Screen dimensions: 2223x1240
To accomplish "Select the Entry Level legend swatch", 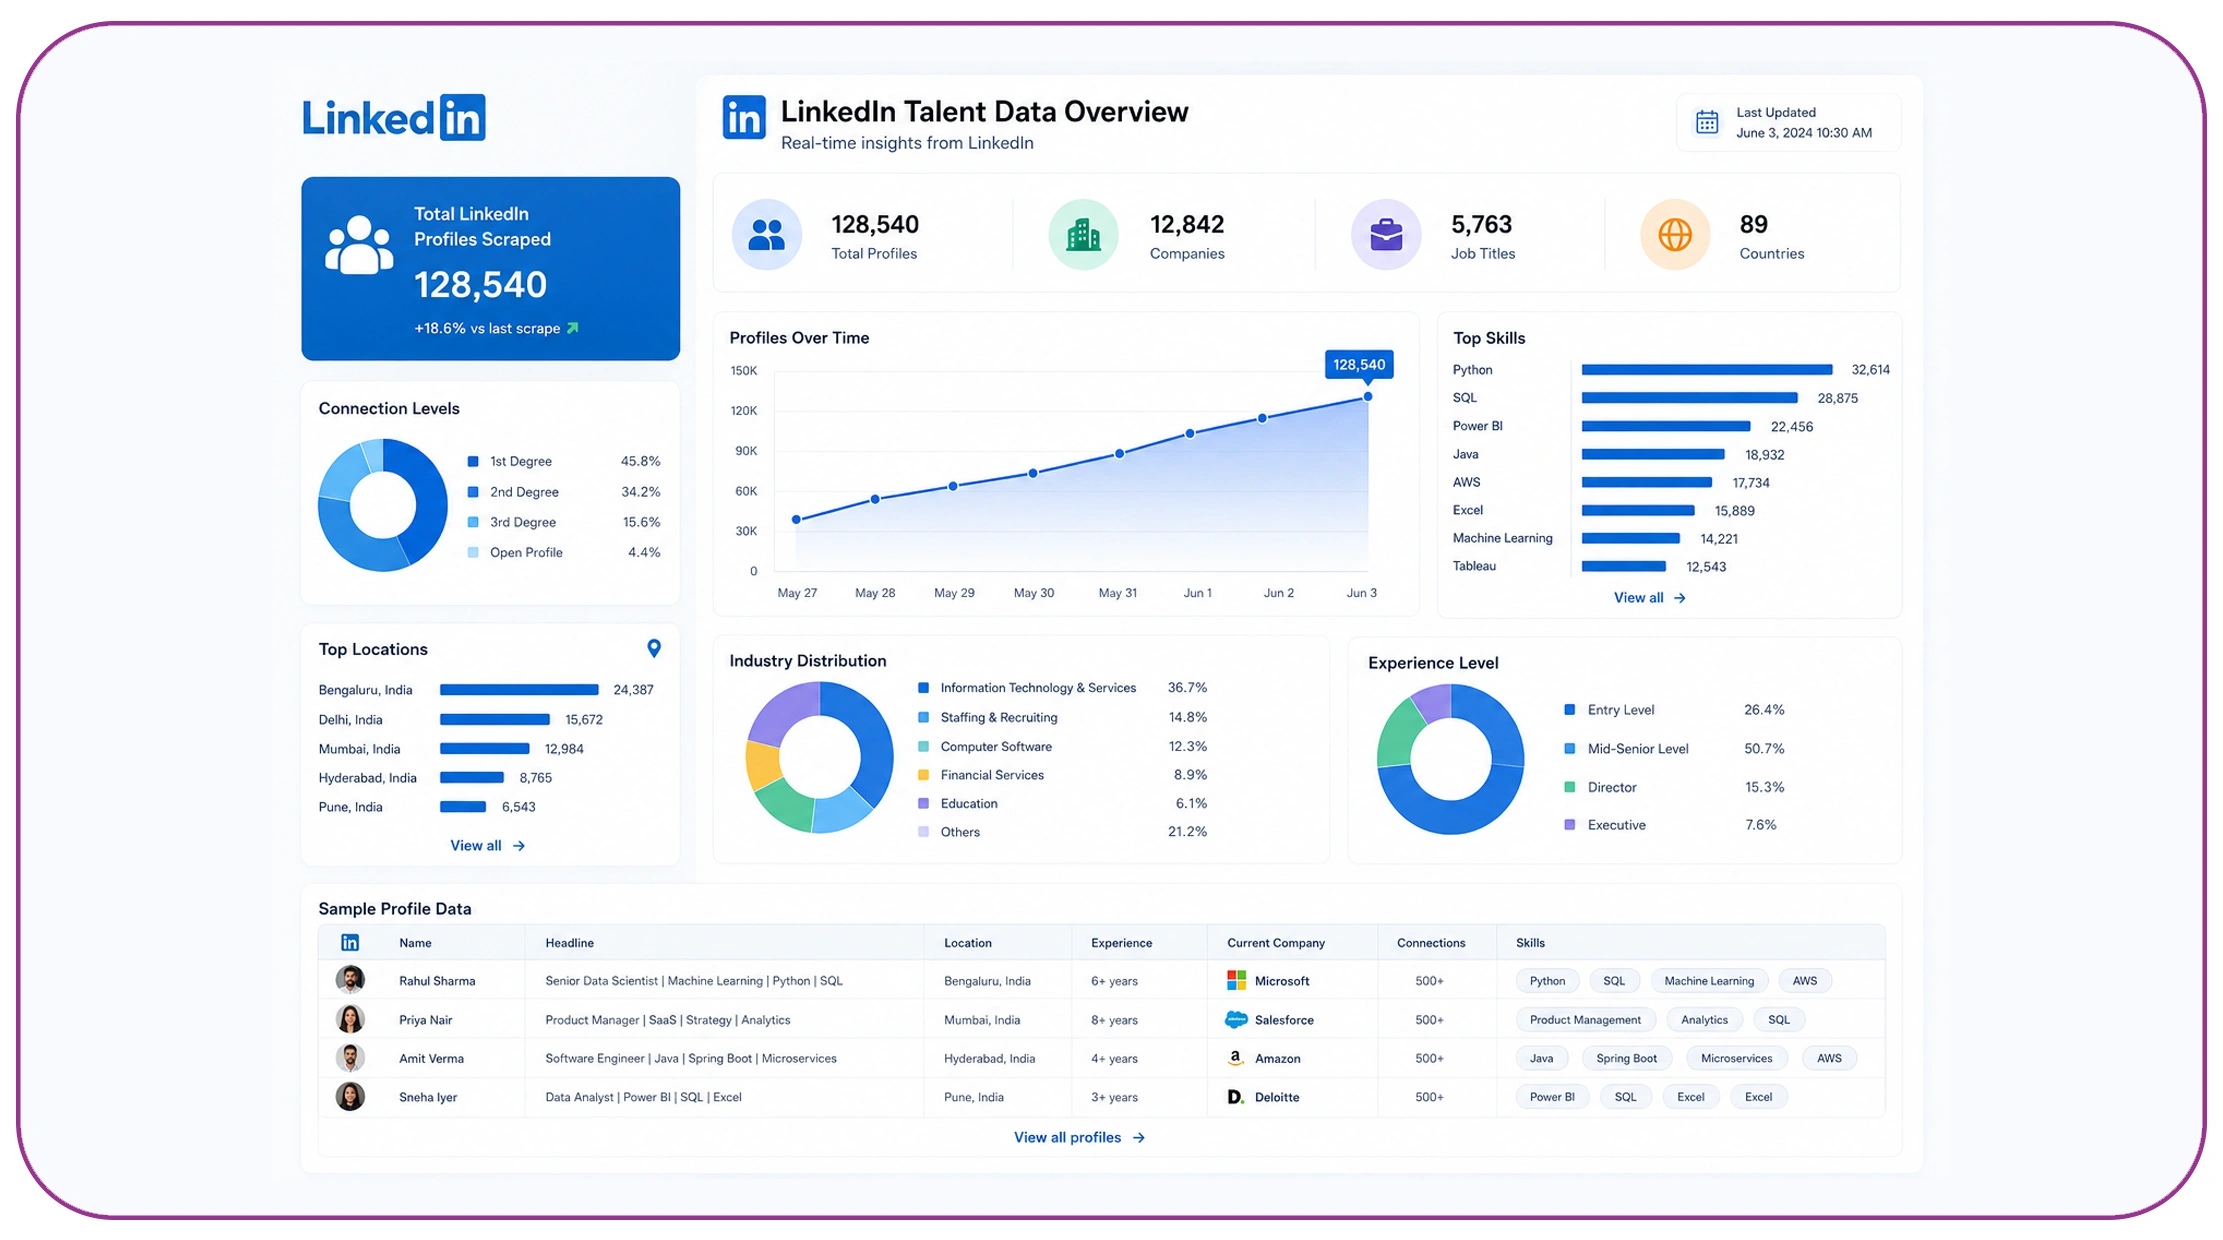I will click(x=1570, y=710).
